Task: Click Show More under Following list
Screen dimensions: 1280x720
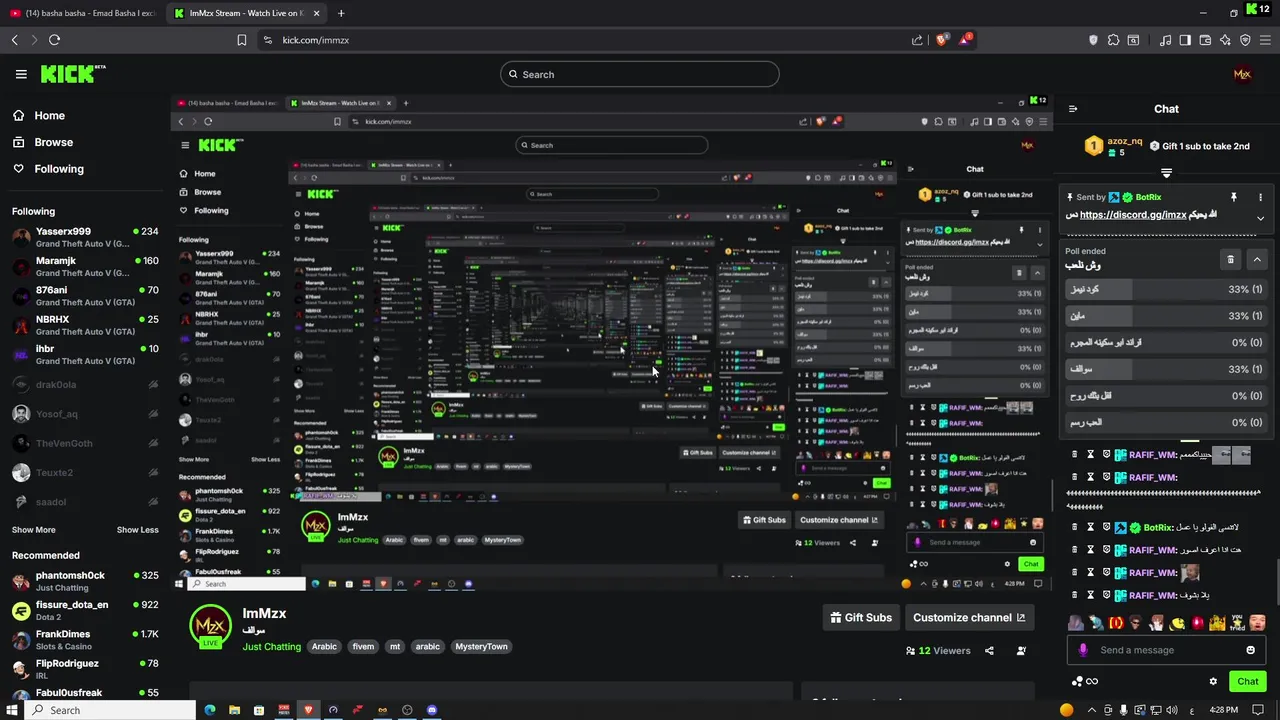Action: [34, 530]
